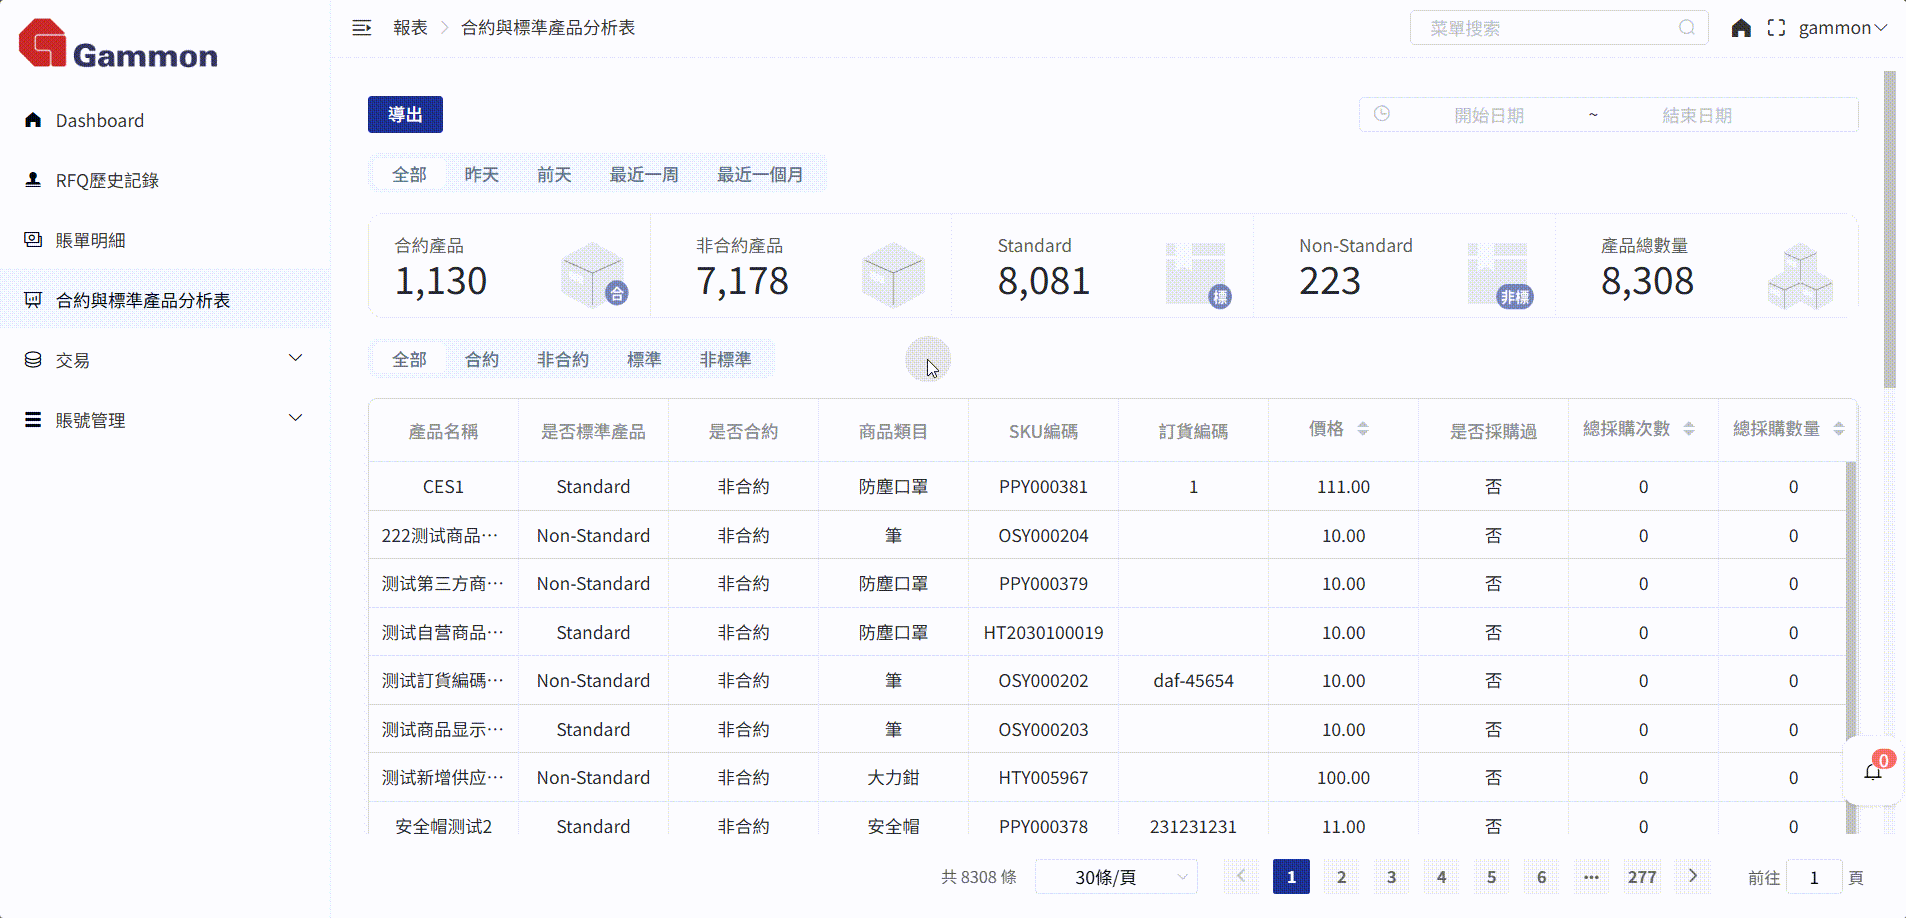1906x918 pixels.
Task: Open 賬單明細 in the sidebar
Action: (90, 241)
